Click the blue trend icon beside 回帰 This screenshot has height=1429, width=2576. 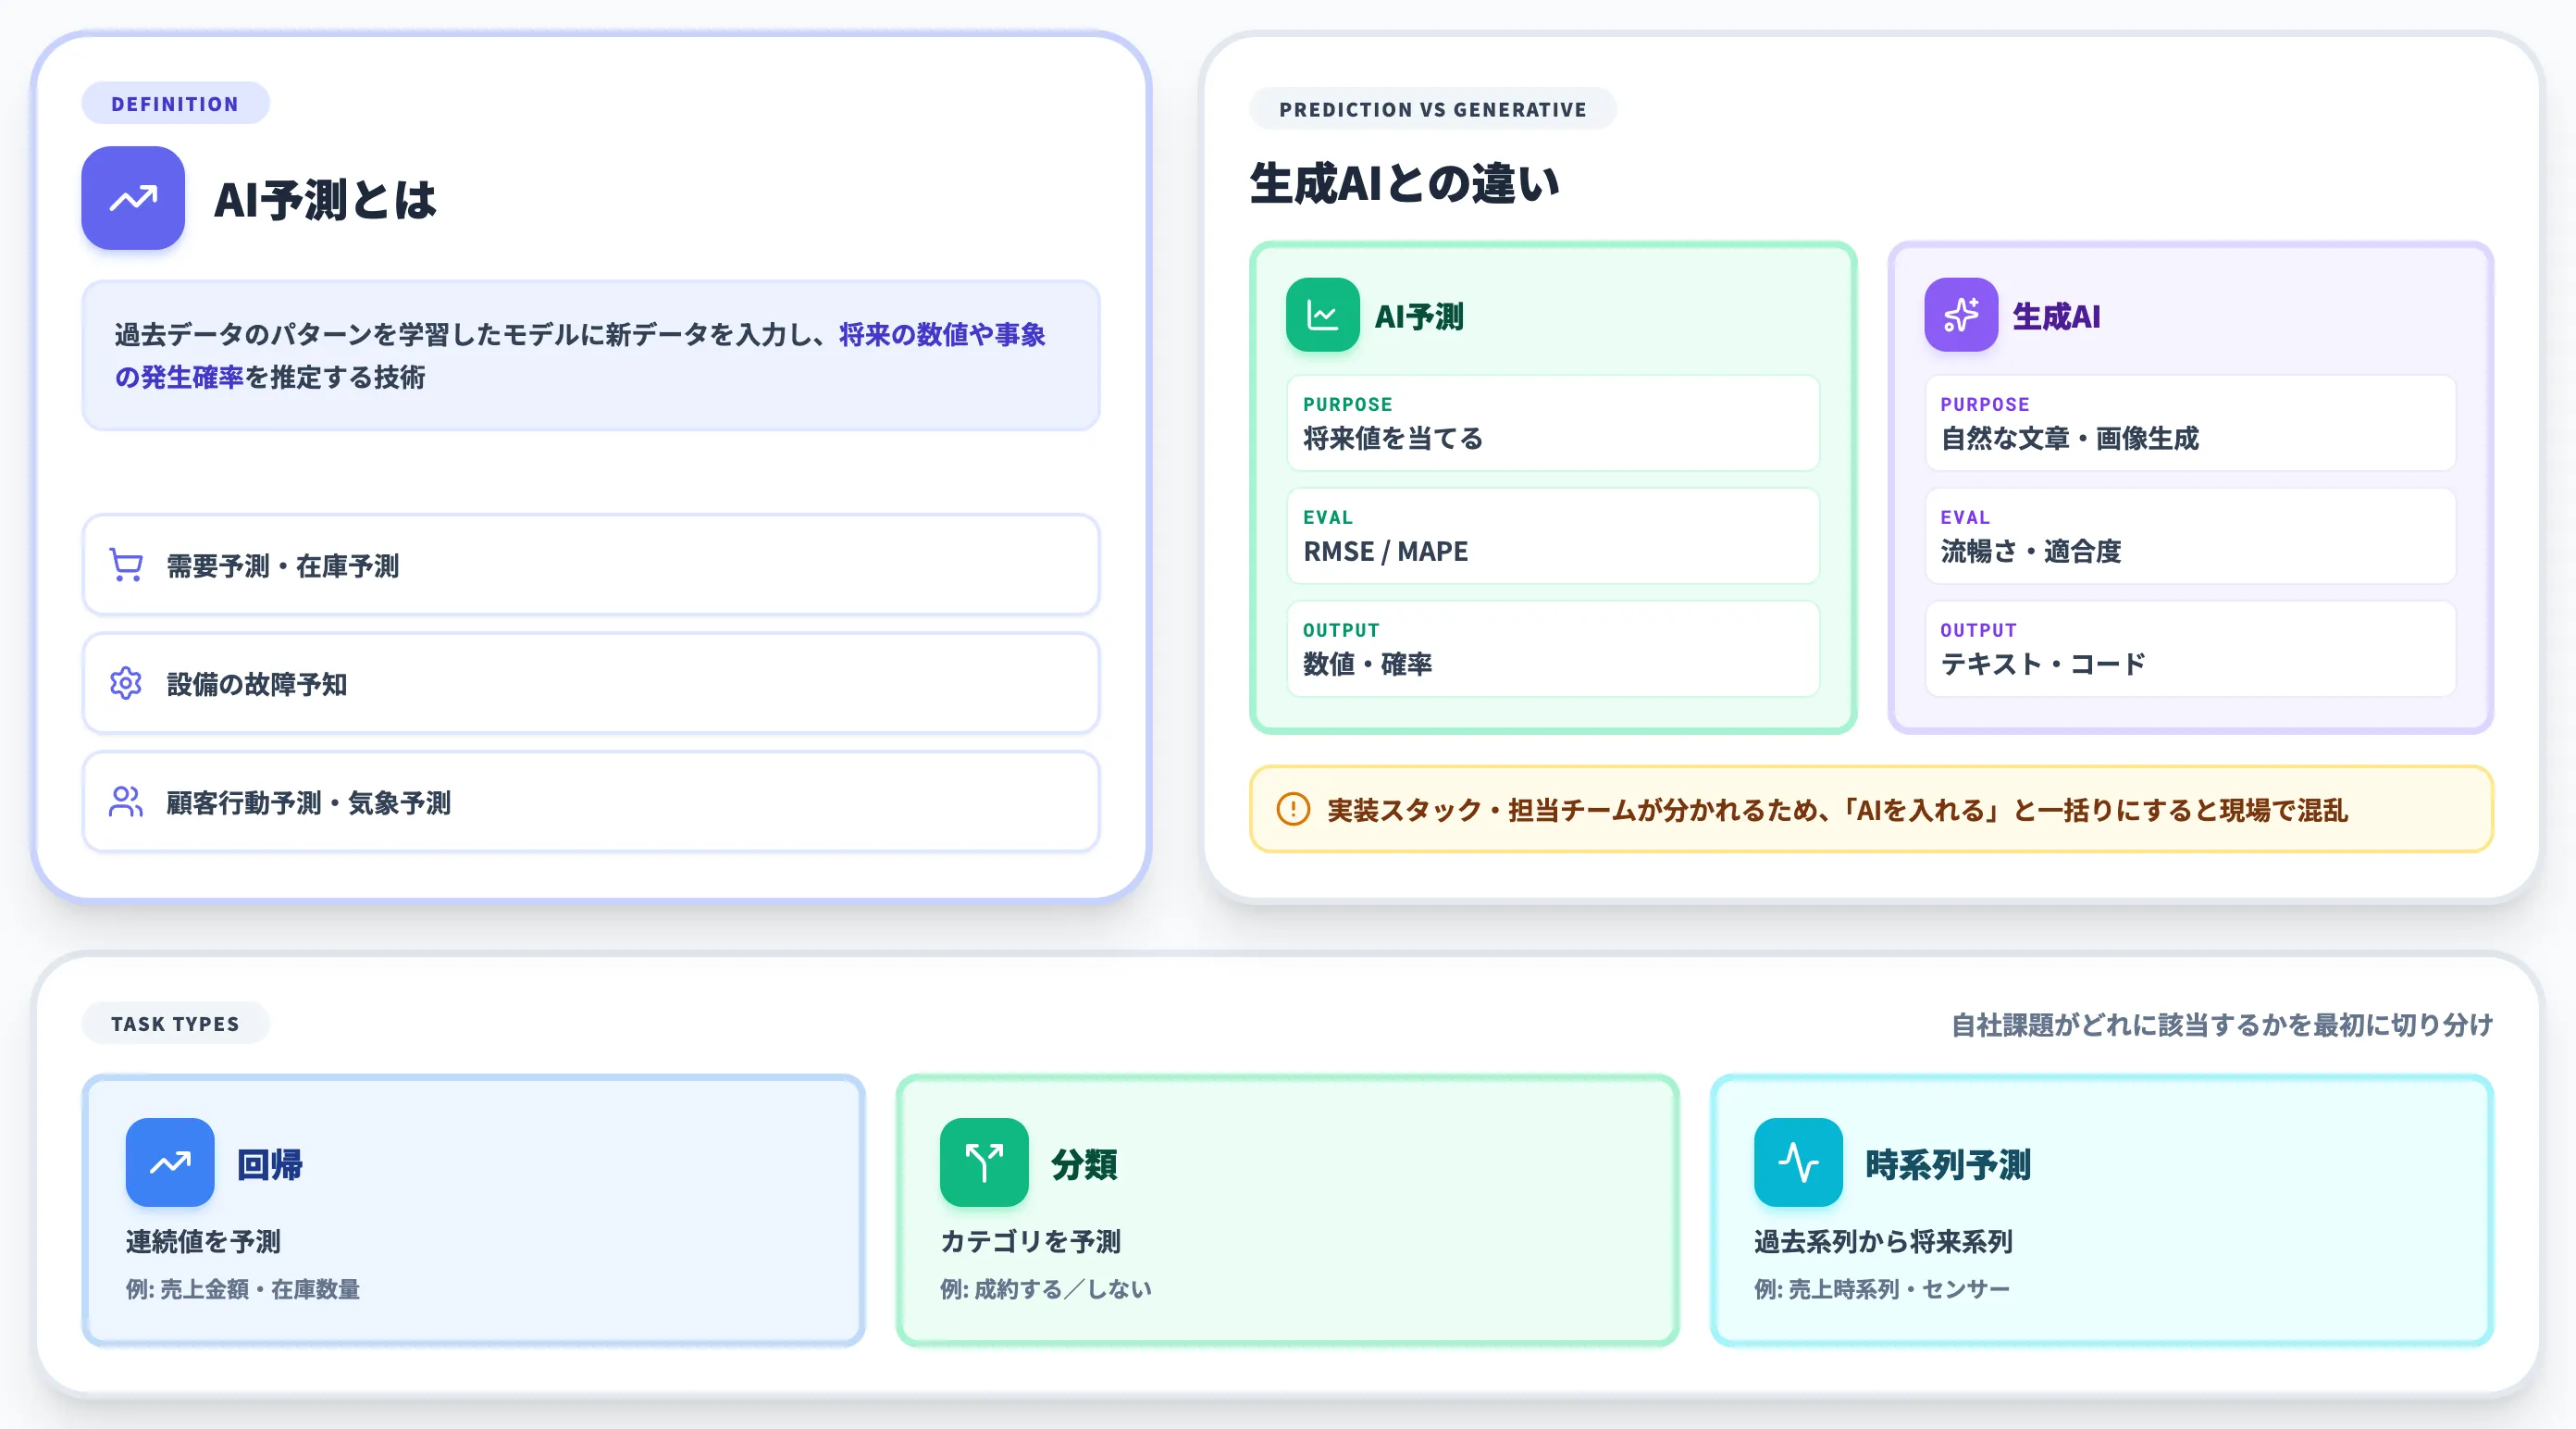coord(170,1162)
